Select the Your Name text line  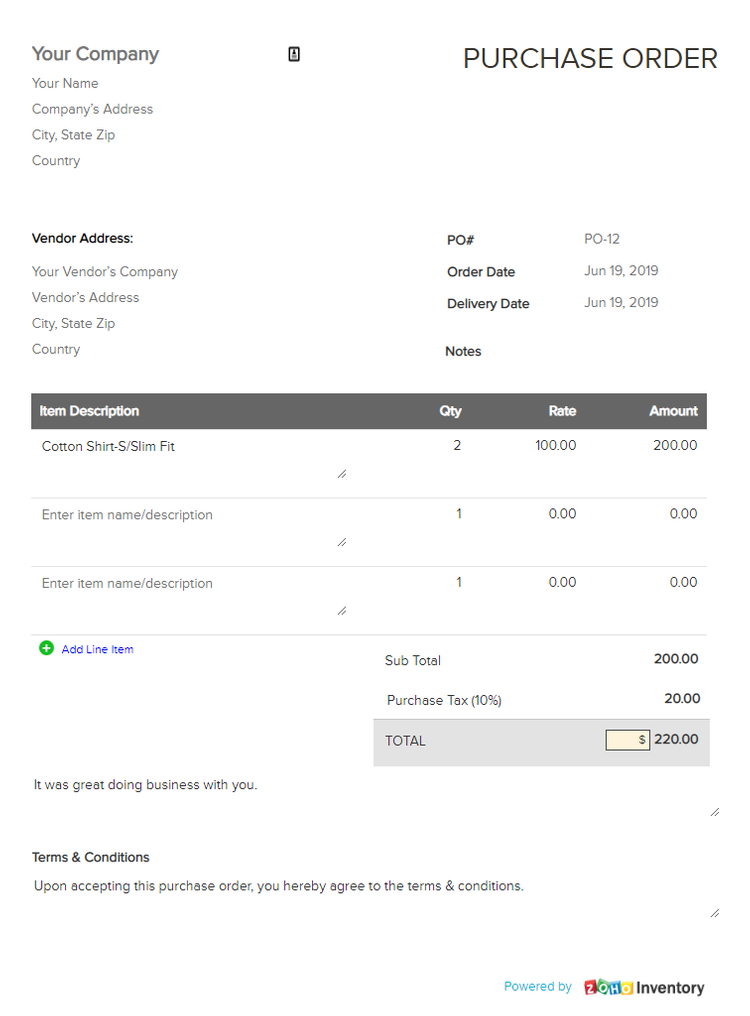[x=65, y=83]
